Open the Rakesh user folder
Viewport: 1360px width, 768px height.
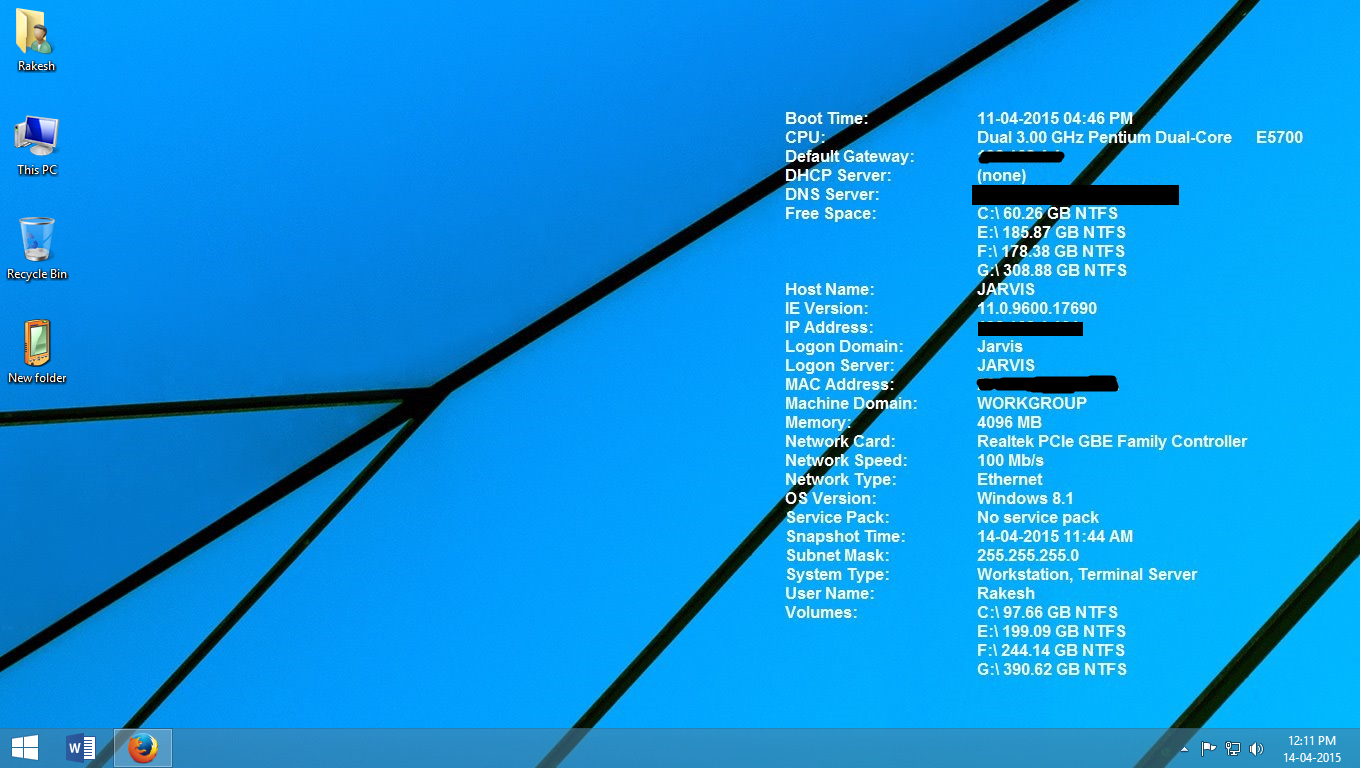click(x=36, y=35)
